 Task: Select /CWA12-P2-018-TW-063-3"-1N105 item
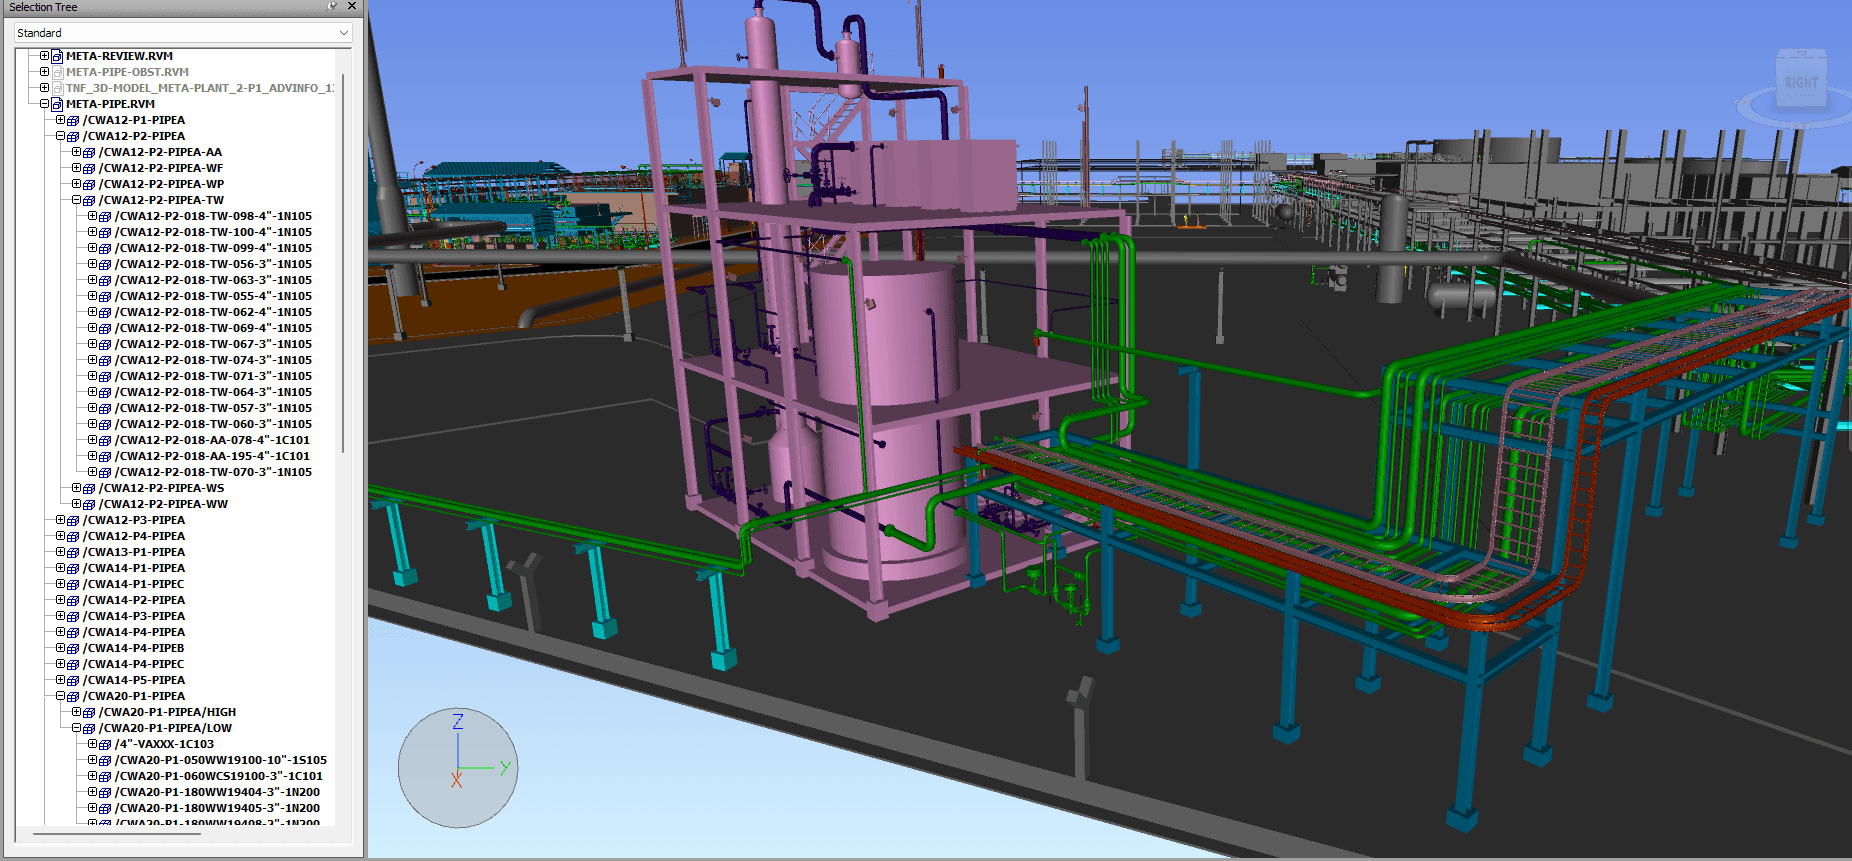pos(213,280)
